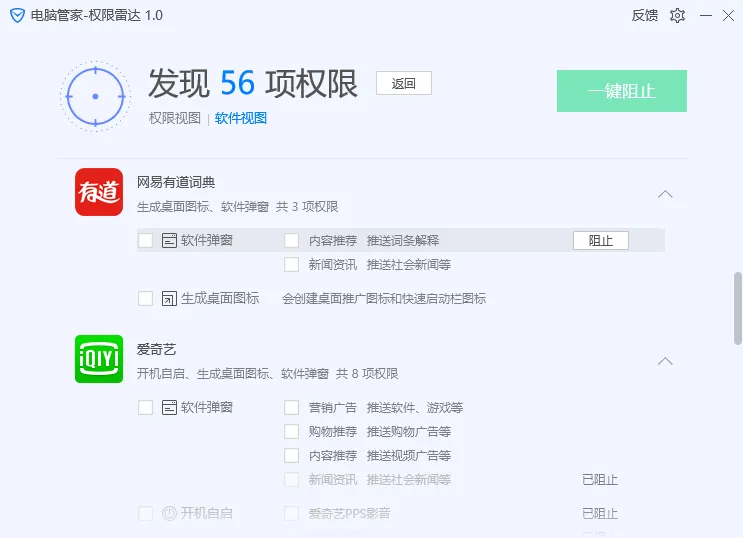
Task: Switch to 权限视图 tab
Action: (x=175, y=118)
